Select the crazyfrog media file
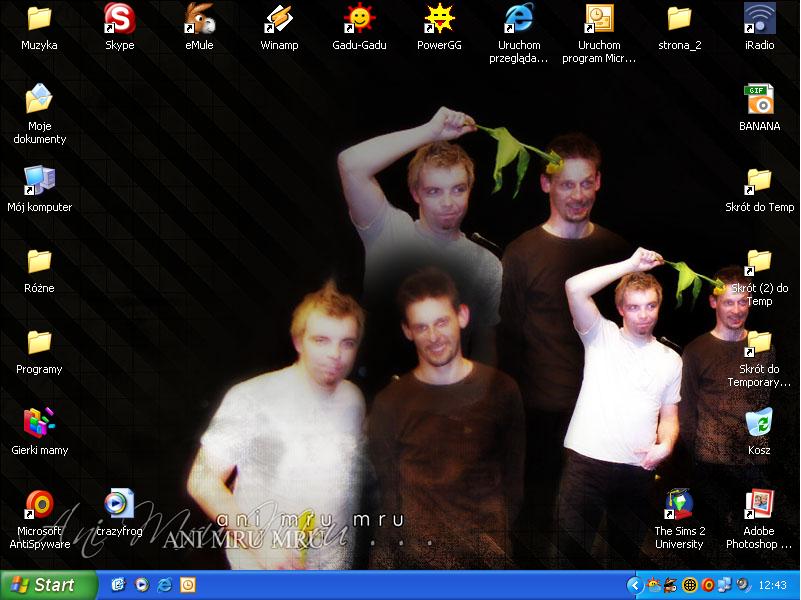The width and height of the screenshot is (801, 600). [x=120, y=513]
